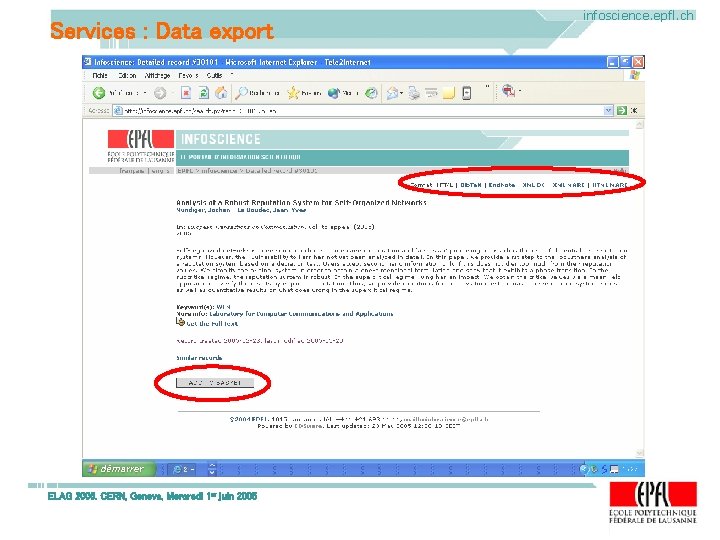
Task: Select the EndNote export format link
Action: point(501,185)
